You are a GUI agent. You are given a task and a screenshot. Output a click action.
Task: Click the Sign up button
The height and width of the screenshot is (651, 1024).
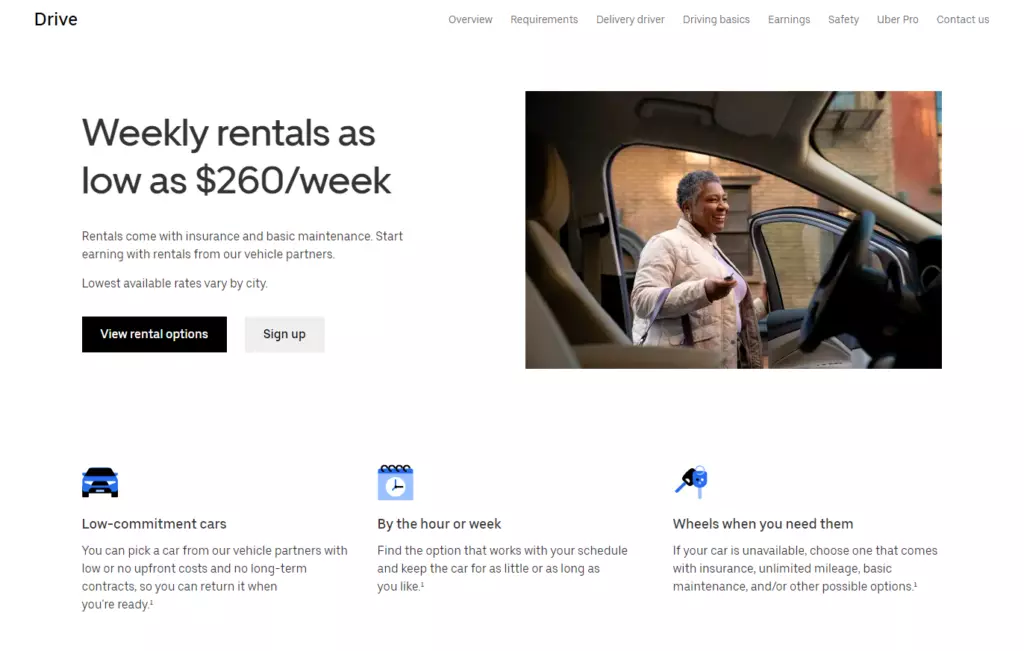(x=284, y=334)
